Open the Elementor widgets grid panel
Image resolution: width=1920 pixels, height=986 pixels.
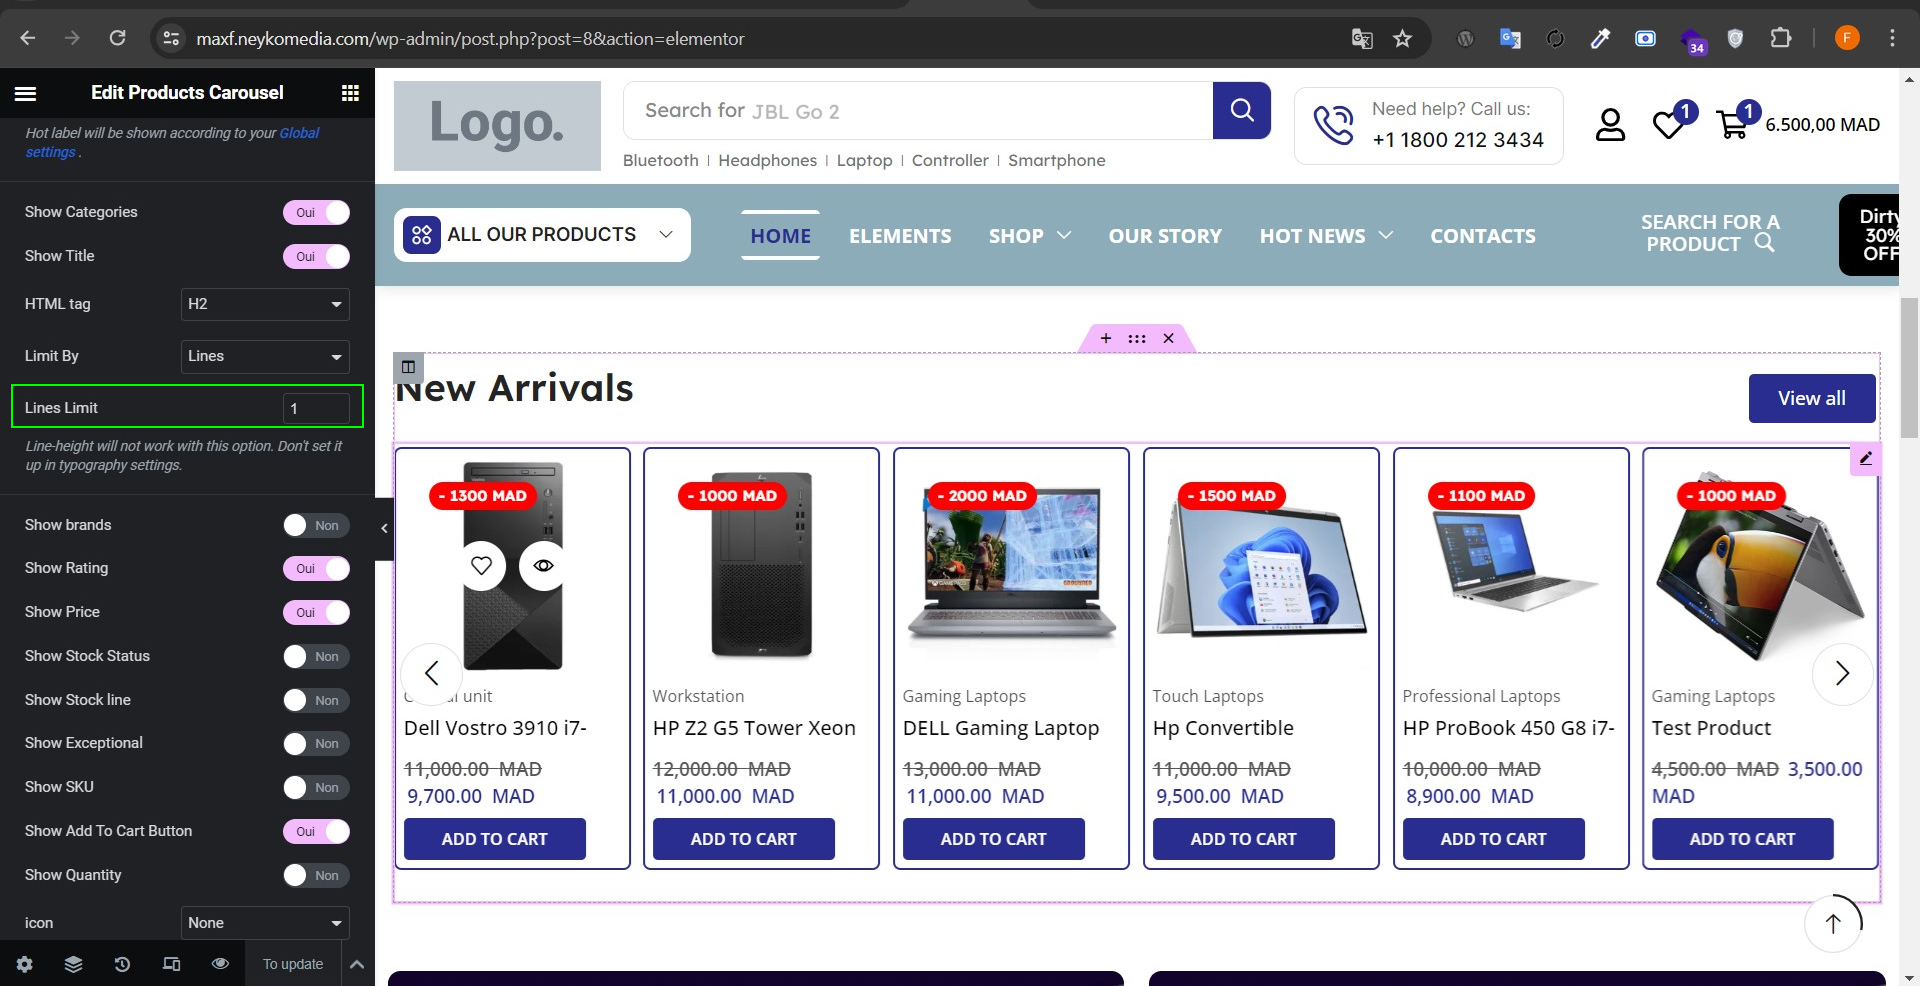350,93
